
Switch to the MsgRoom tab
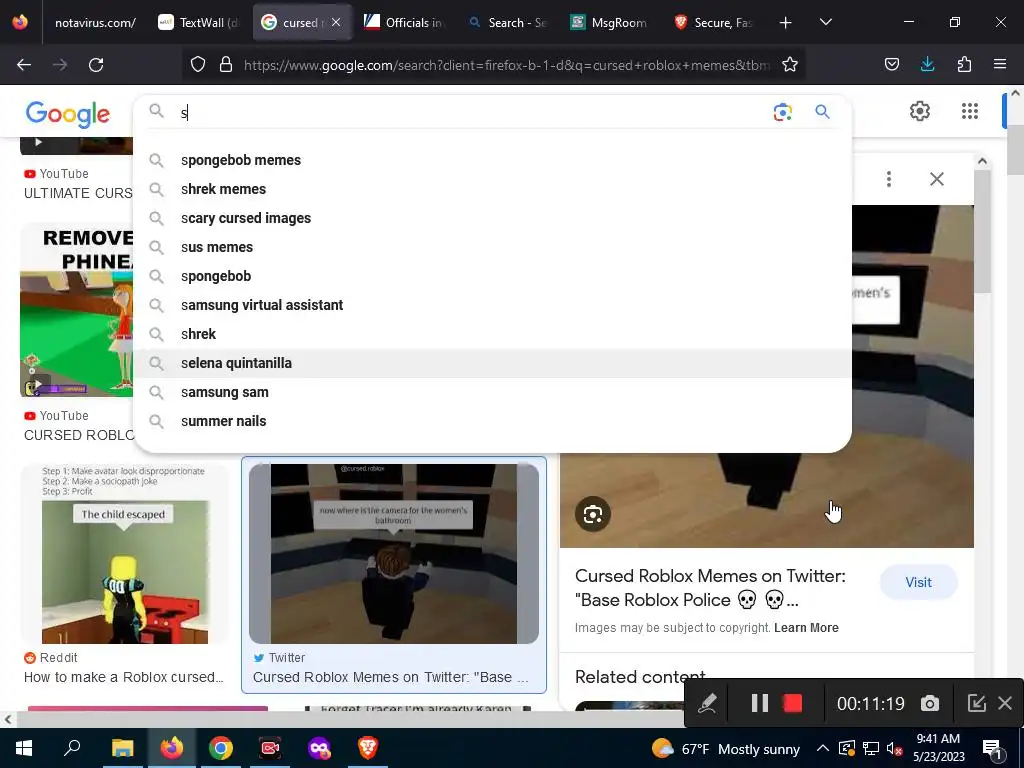click(610, 23)
